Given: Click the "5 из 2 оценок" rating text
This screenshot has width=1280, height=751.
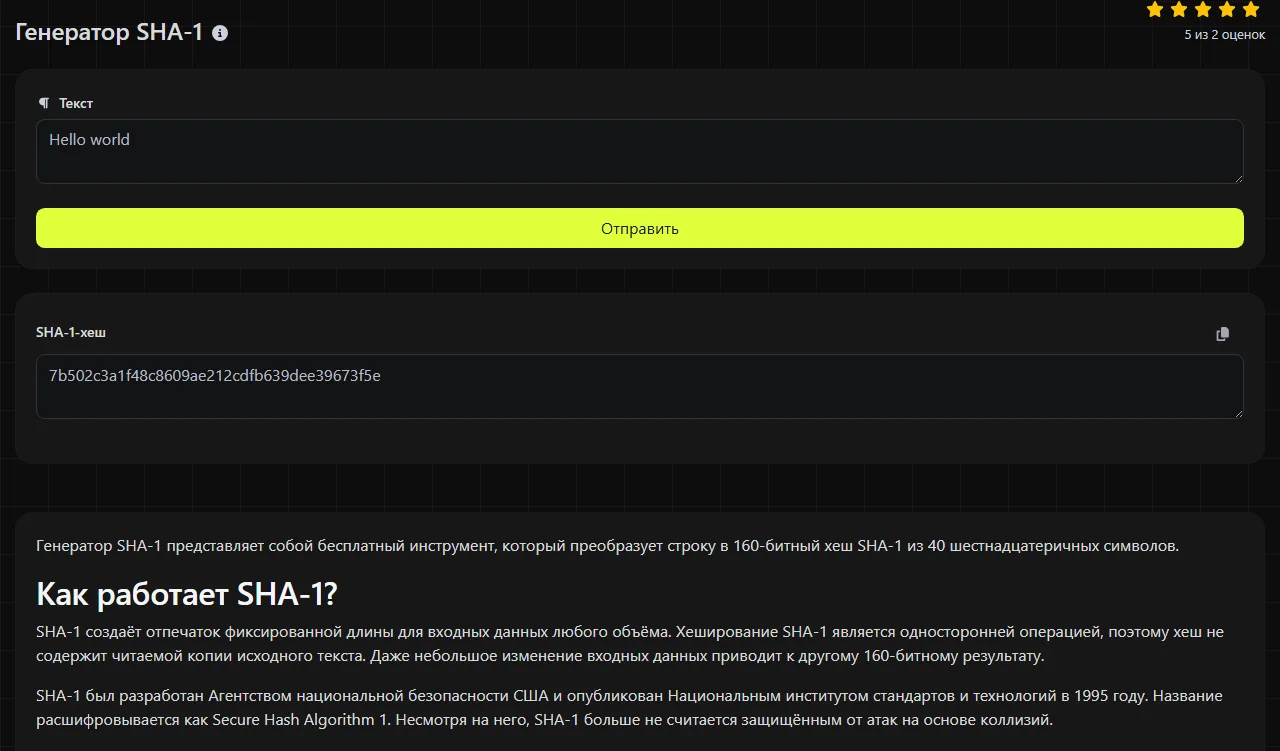Looking at the screenshot, I should point(1225,35).
